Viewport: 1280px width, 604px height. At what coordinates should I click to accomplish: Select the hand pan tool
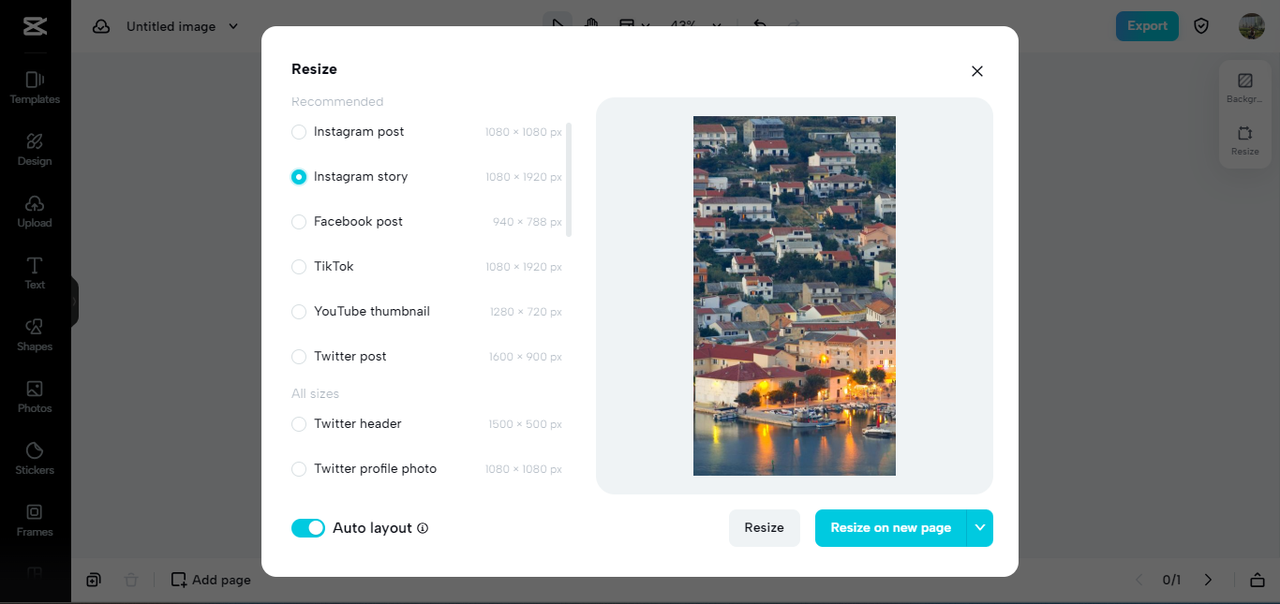[592, 26]
